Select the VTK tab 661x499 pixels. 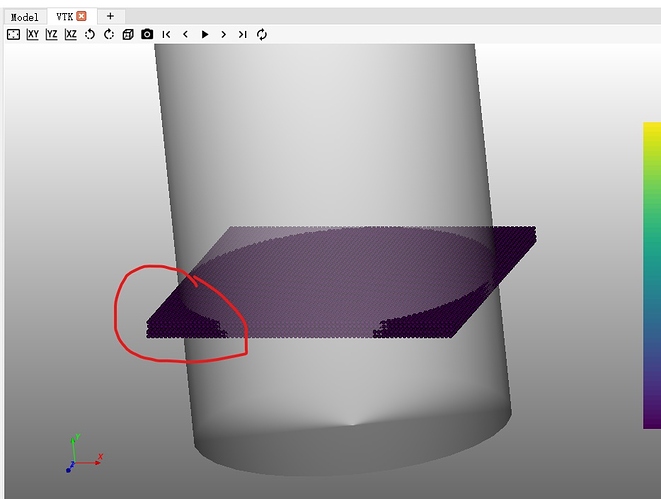click(x=64, y=16)
